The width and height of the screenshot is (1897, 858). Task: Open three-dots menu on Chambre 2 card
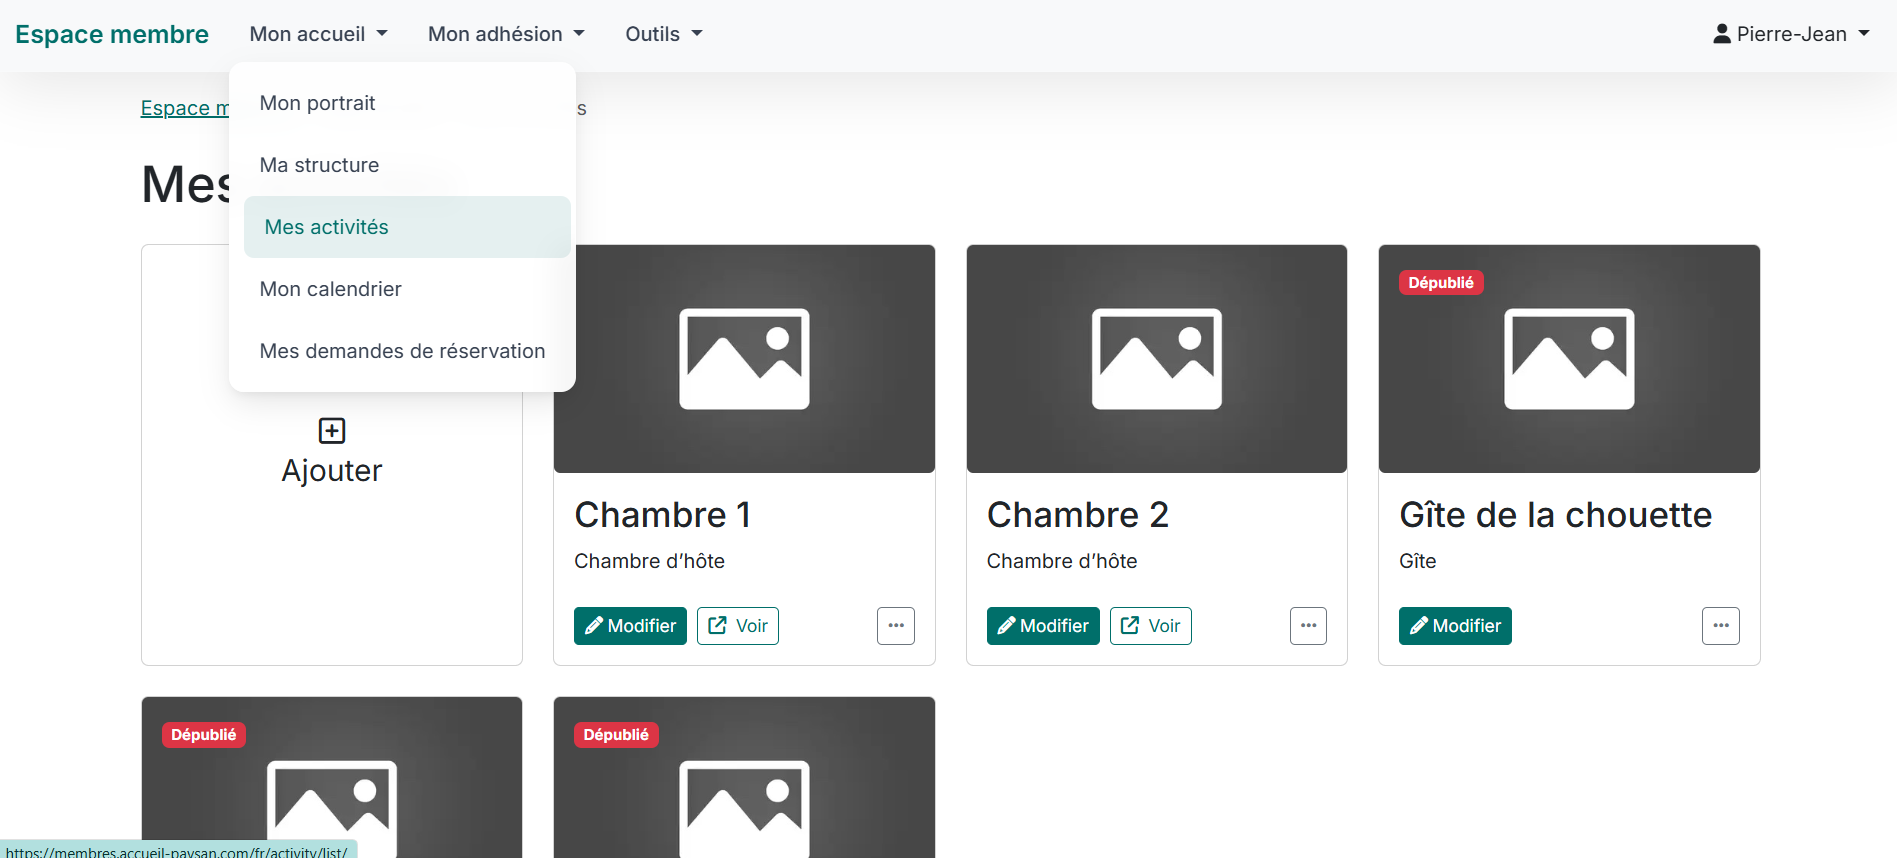pyautogui.click(x=1307, y=626)
